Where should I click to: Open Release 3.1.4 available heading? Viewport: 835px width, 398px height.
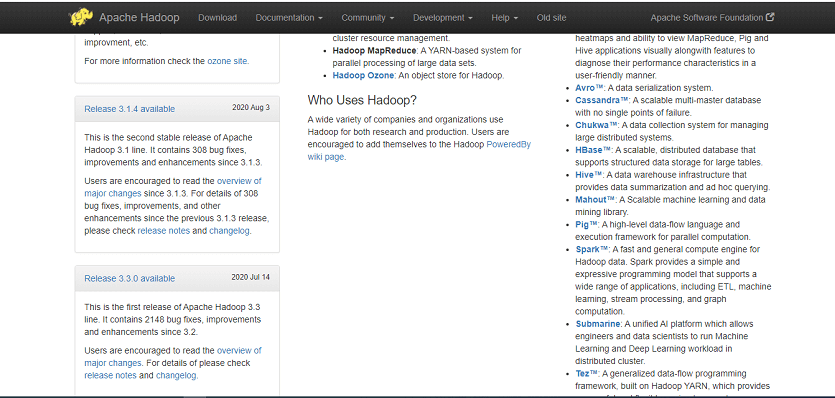click(x=129, y=109)
